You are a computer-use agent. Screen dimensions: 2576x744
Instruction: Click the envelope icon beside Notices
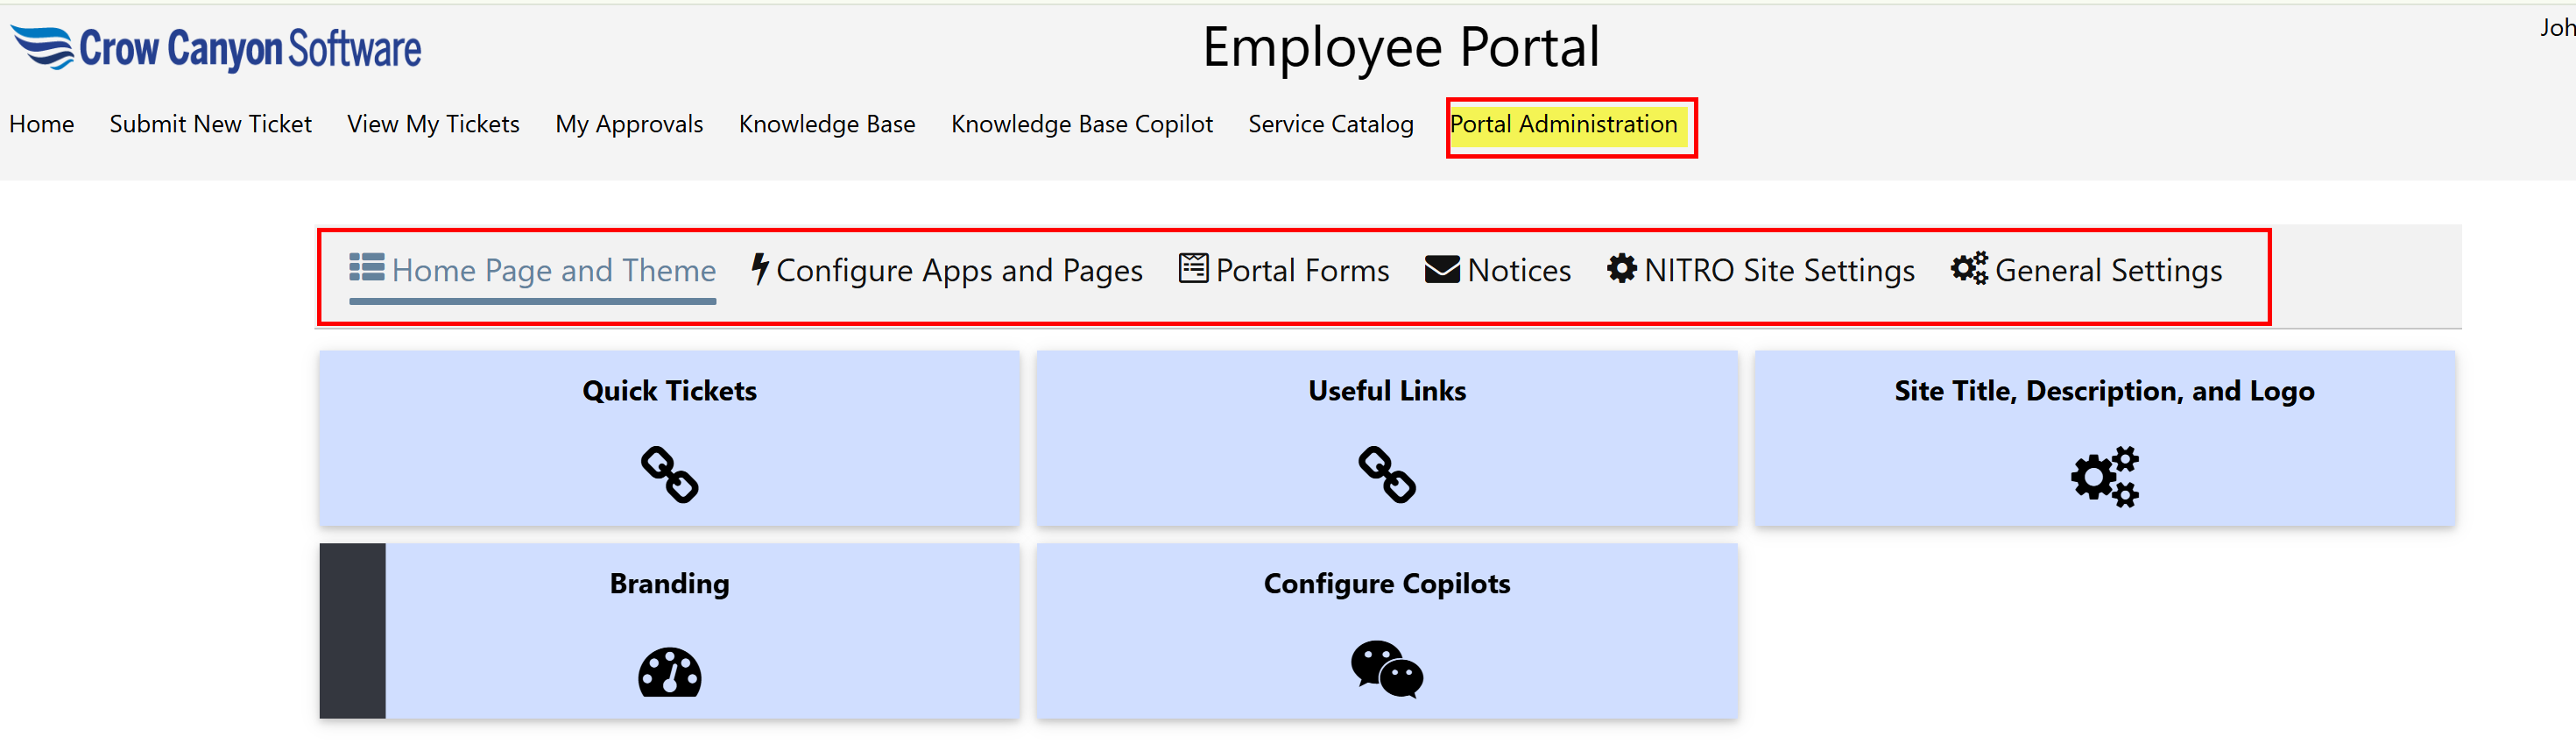1441,270
